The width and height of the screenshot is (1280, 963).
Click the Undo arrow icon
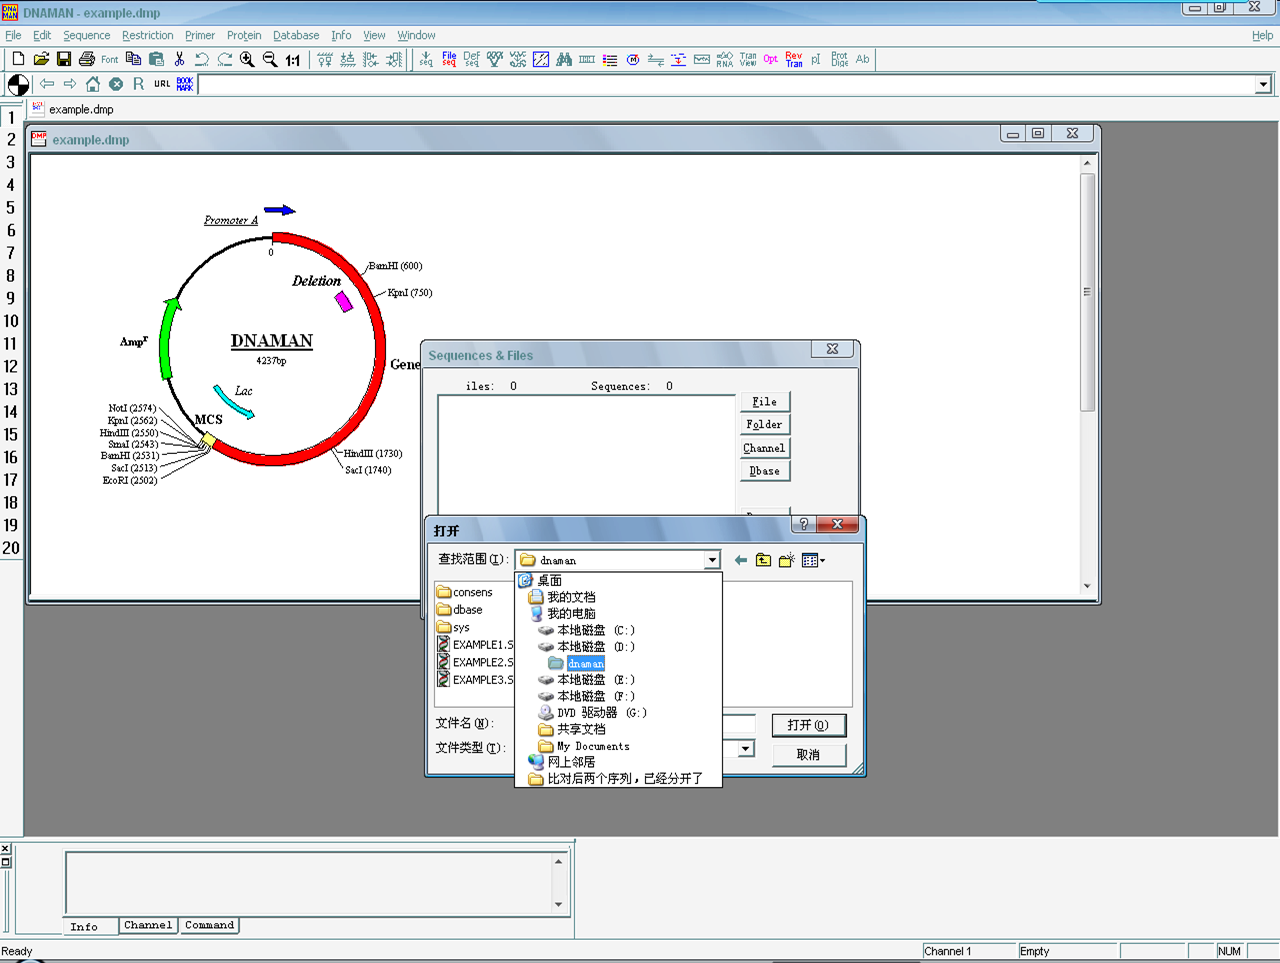202,59
